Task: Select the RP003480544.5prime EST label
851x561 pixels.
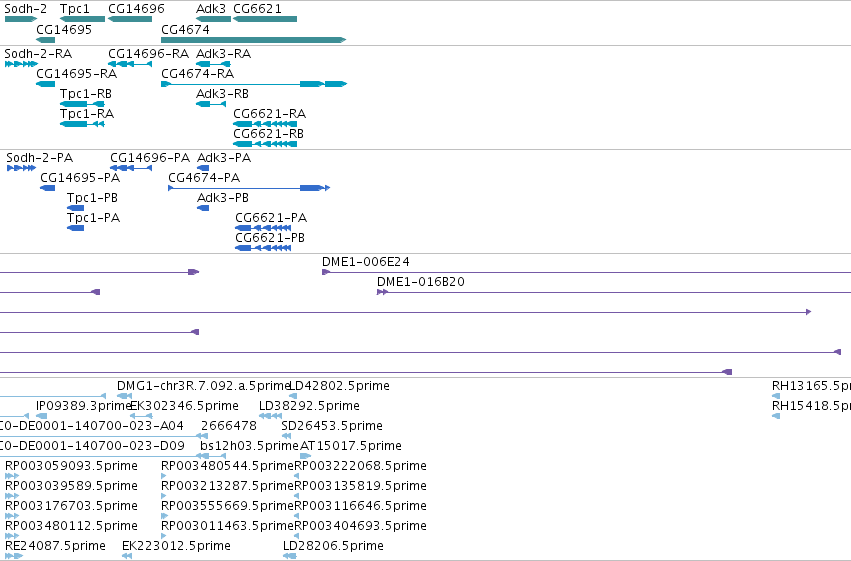Action: tap(227, 467)
